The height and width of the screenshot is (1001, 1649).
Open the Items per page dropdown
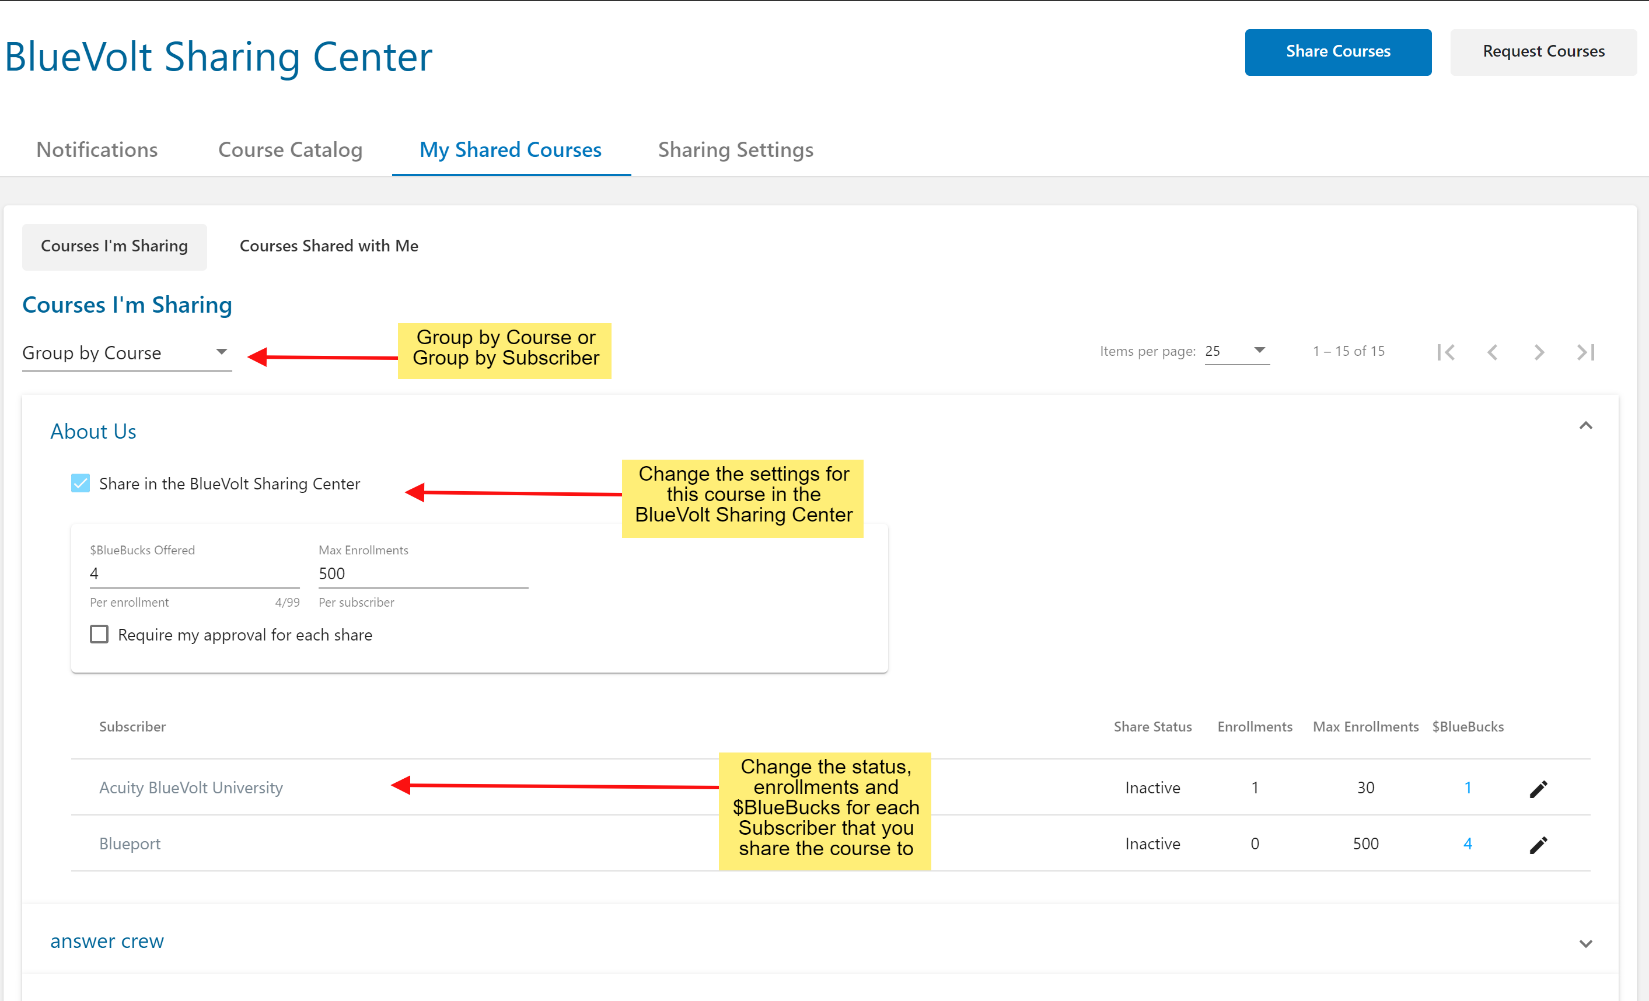click(1237, 351)
